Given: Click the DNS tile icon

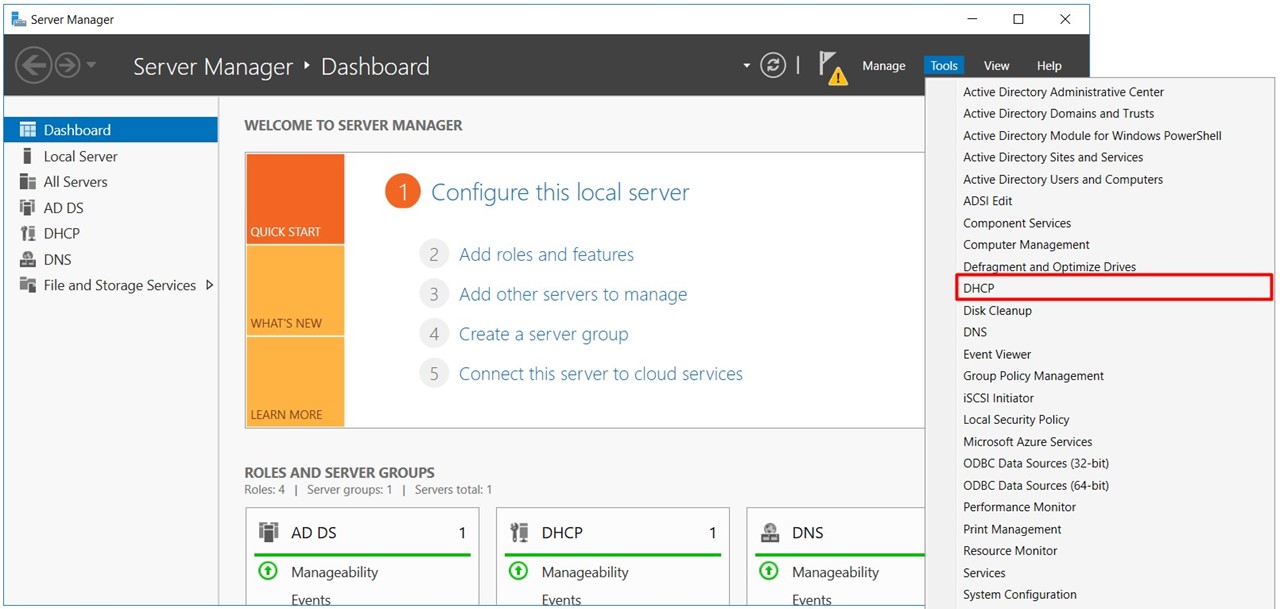Looking at the screenshot, I should (x=769, y=532).
